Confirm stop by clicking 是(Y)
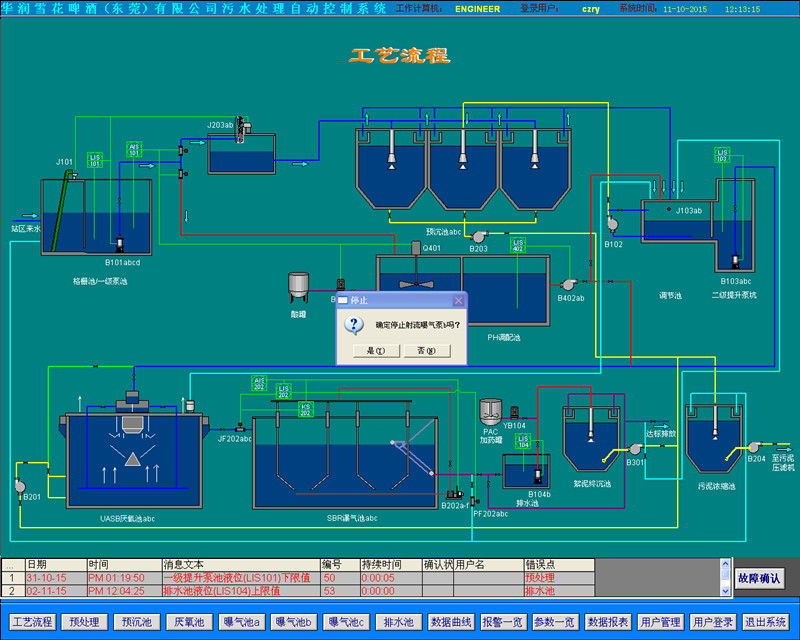800x640 pixels. coord(374,351)
